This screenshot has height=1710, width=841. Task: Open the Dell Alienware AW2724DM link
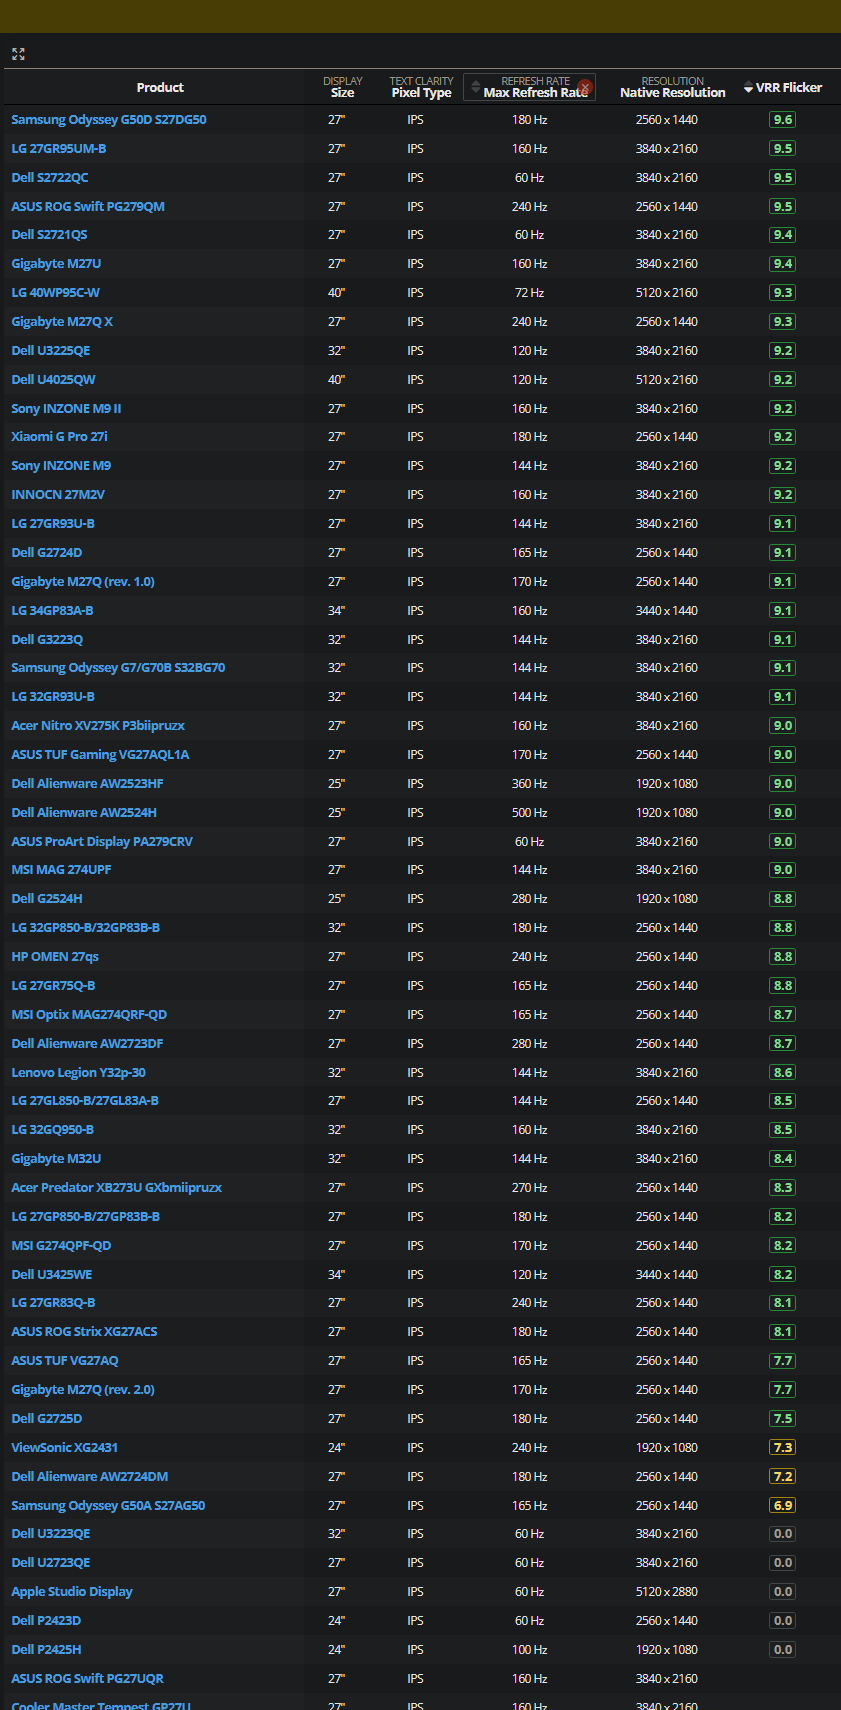point(90,1476)
